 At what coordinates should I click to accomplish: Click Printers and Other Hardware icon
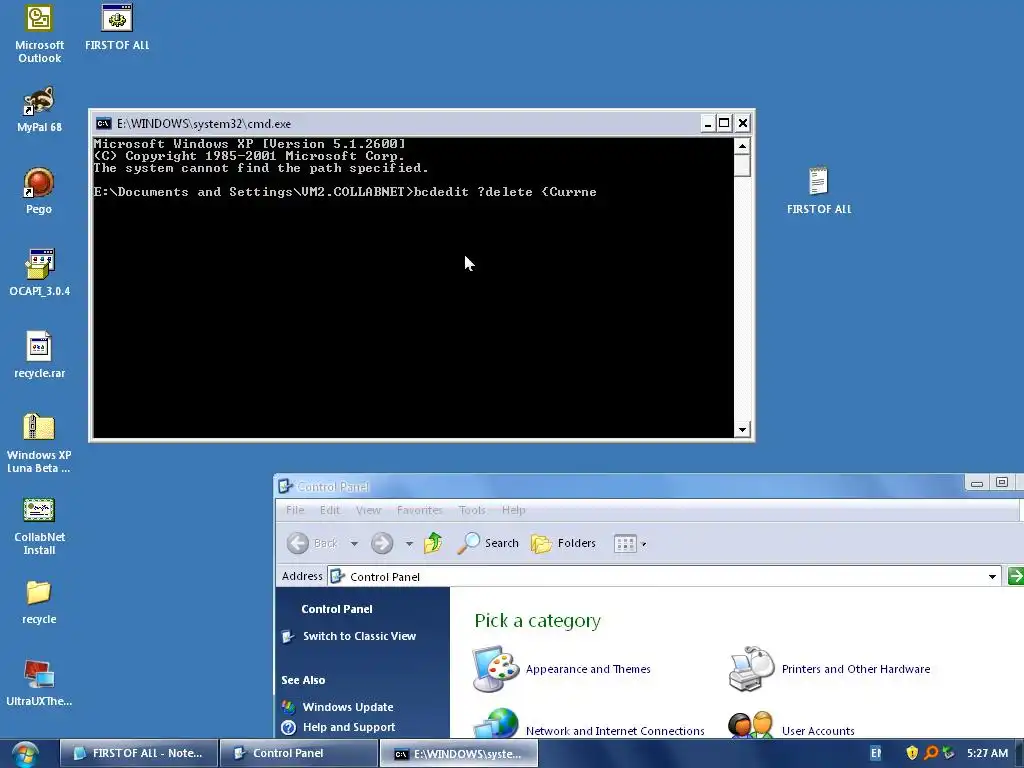click(751, 669)
